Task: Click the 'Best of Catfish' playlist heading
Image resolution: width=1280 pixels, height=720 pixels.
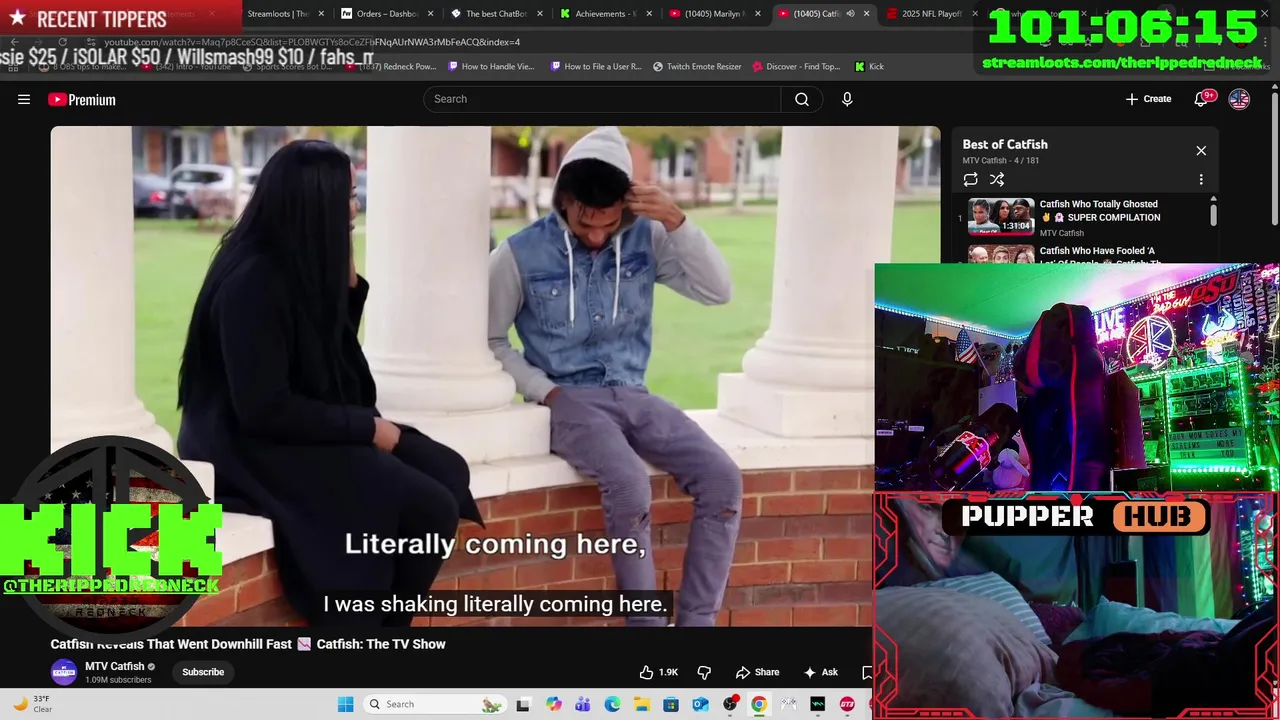Action: 1005,144
